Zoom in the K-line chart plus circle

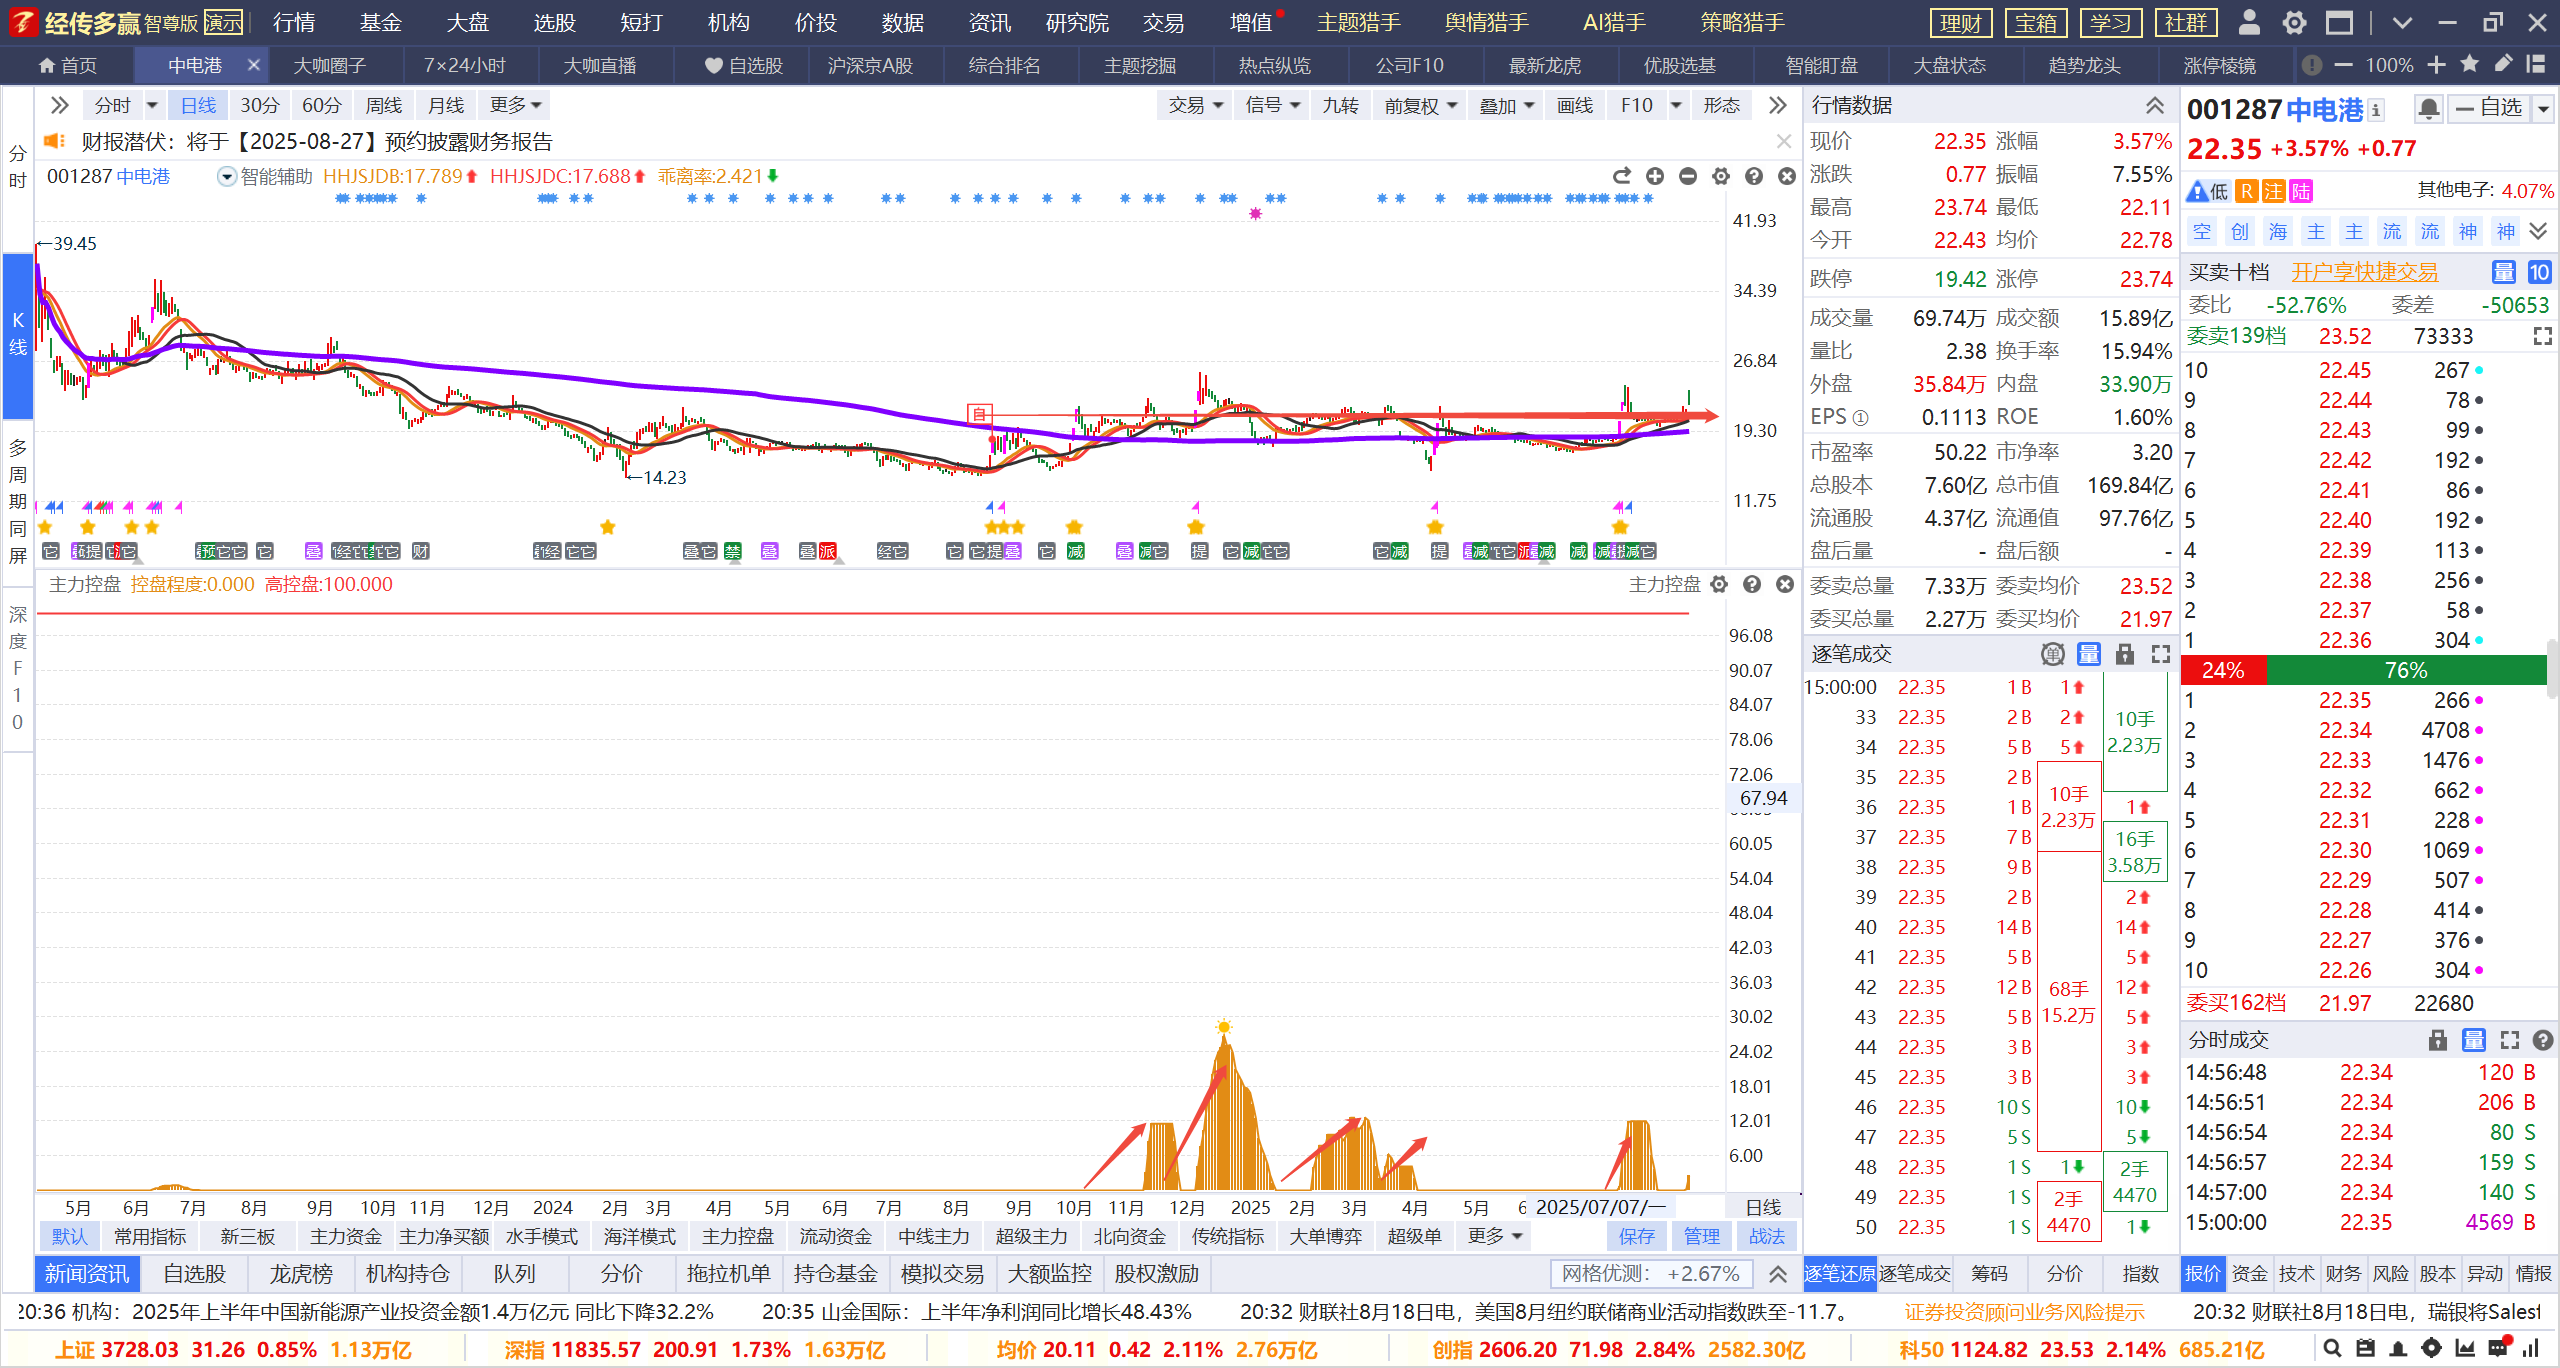tap(1655, 176)
